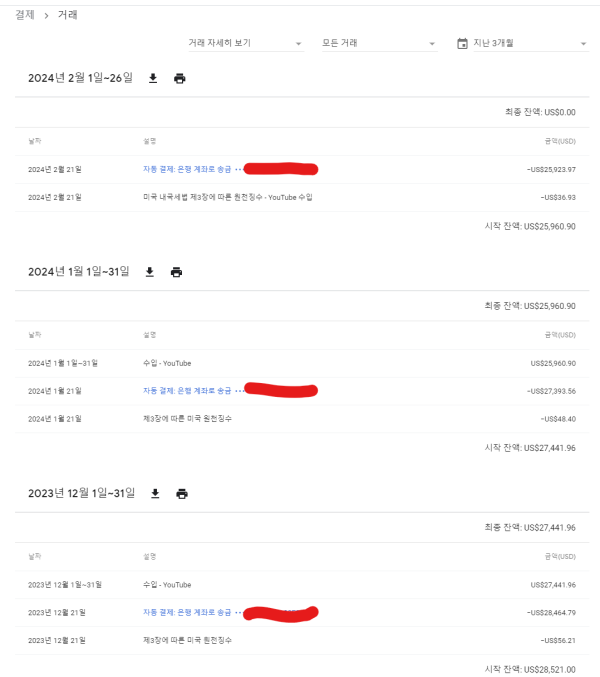Screen dimensions: 600x677
Task: Download the January 2024 statement
Action: coord(150,271)
